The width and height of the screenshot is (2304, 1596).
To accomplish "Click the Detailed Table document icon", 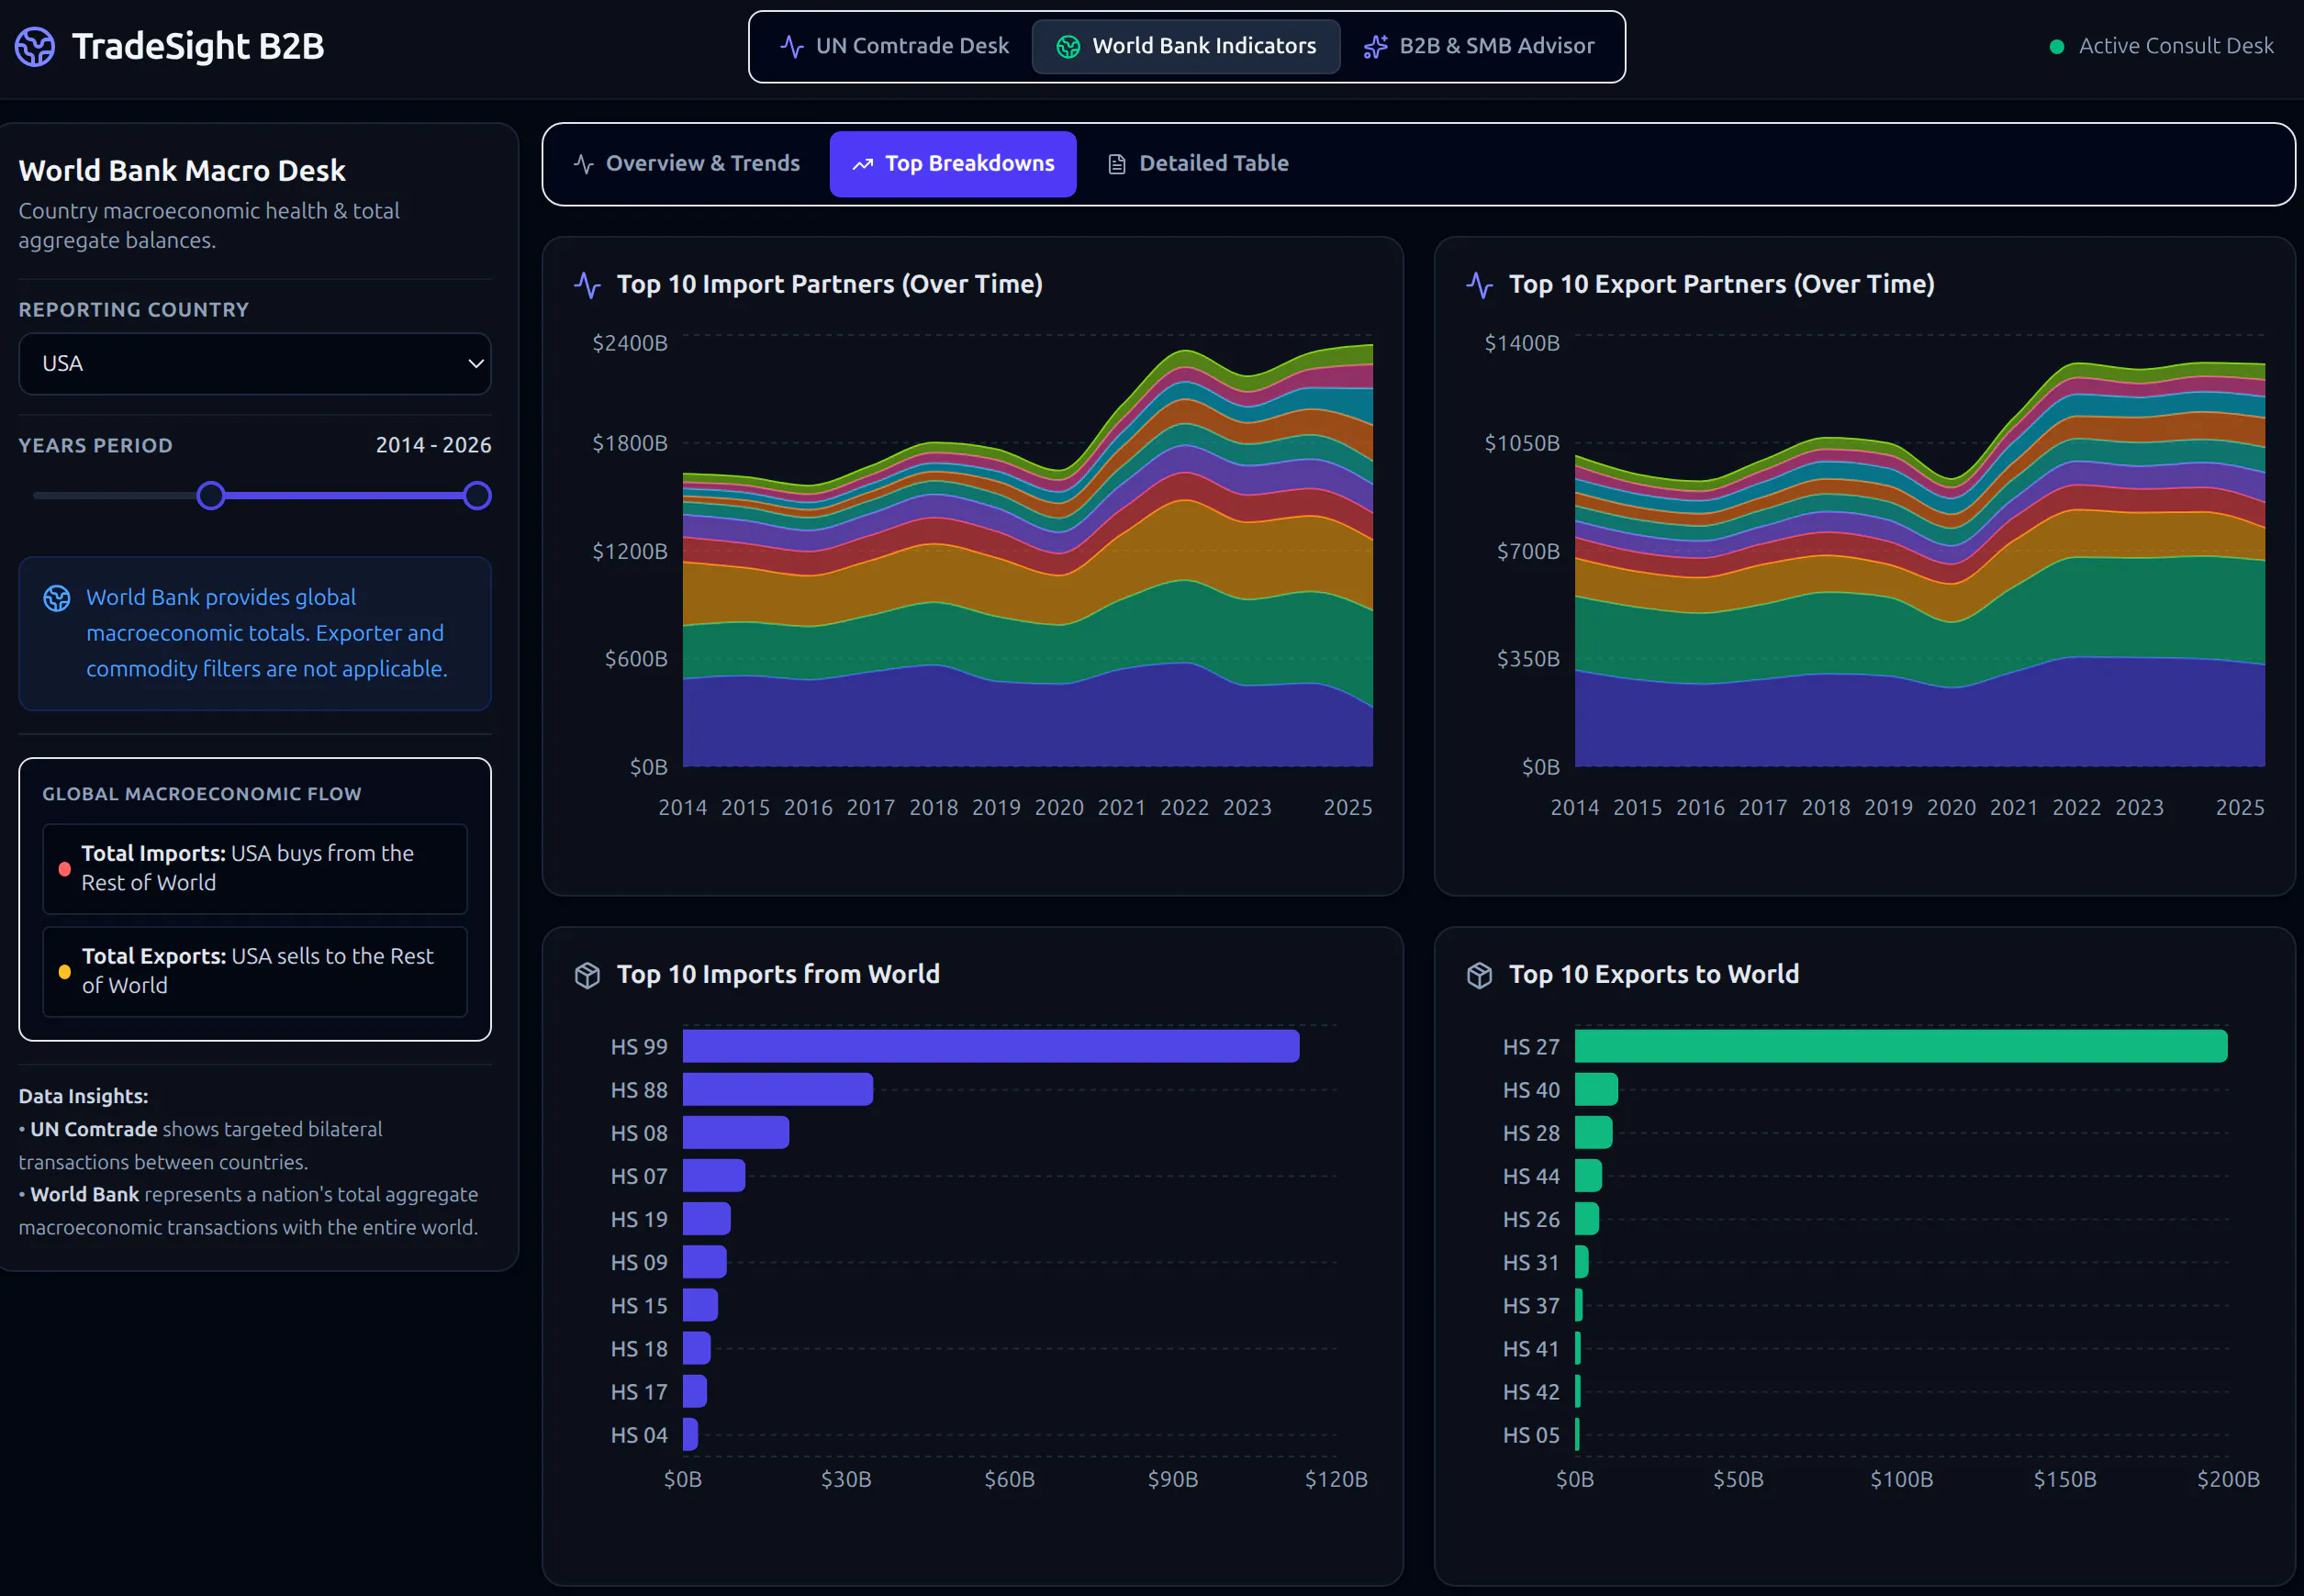I will tap(1117, 164).
